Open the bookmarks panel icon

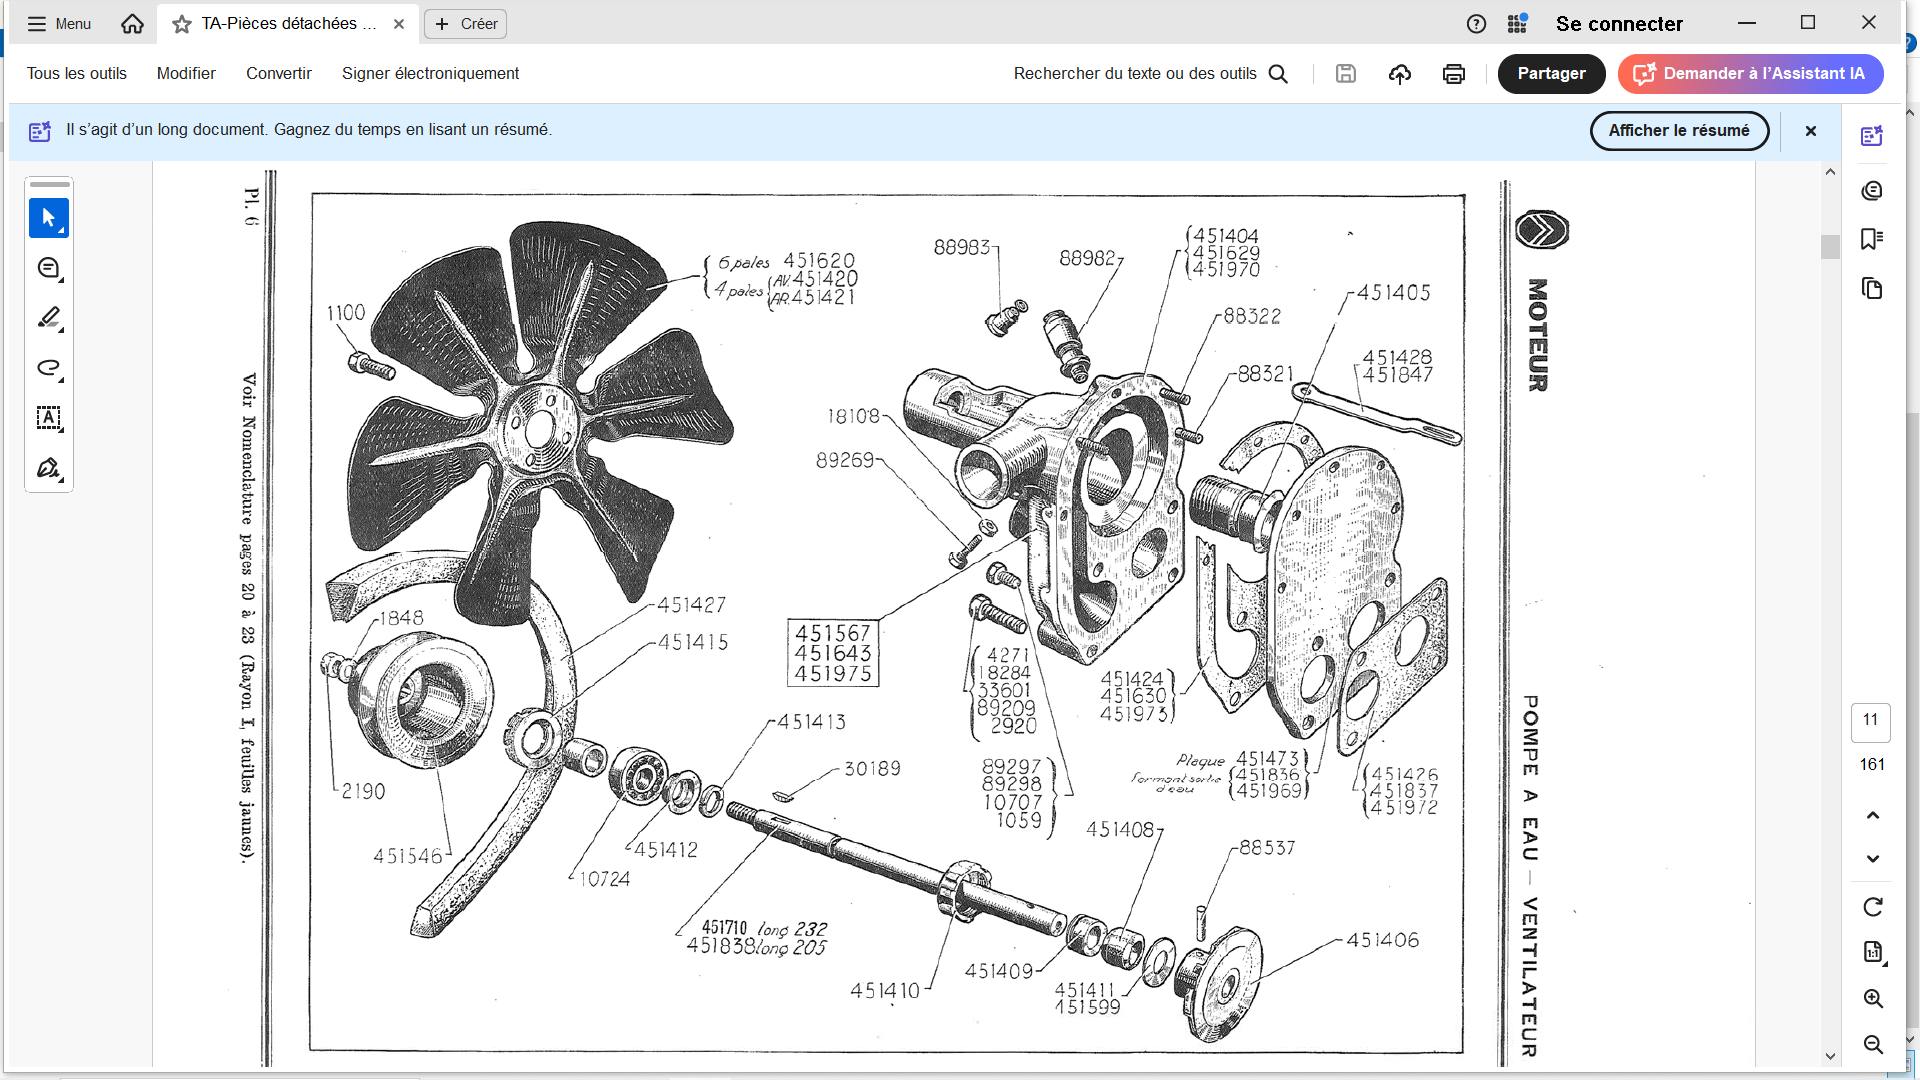click(x=1871, y=239)
